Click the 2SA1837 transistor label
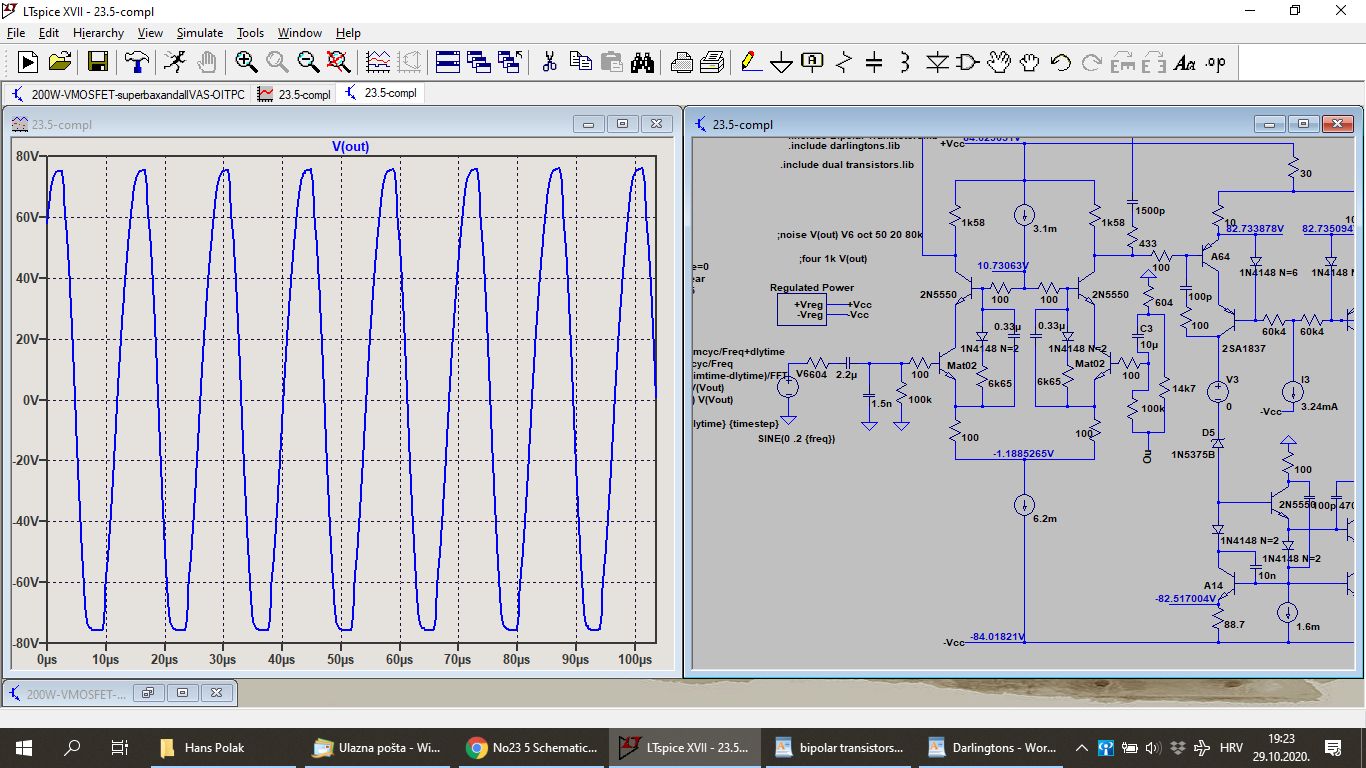Screen dimensions: 1366x768 (1245, 348)
